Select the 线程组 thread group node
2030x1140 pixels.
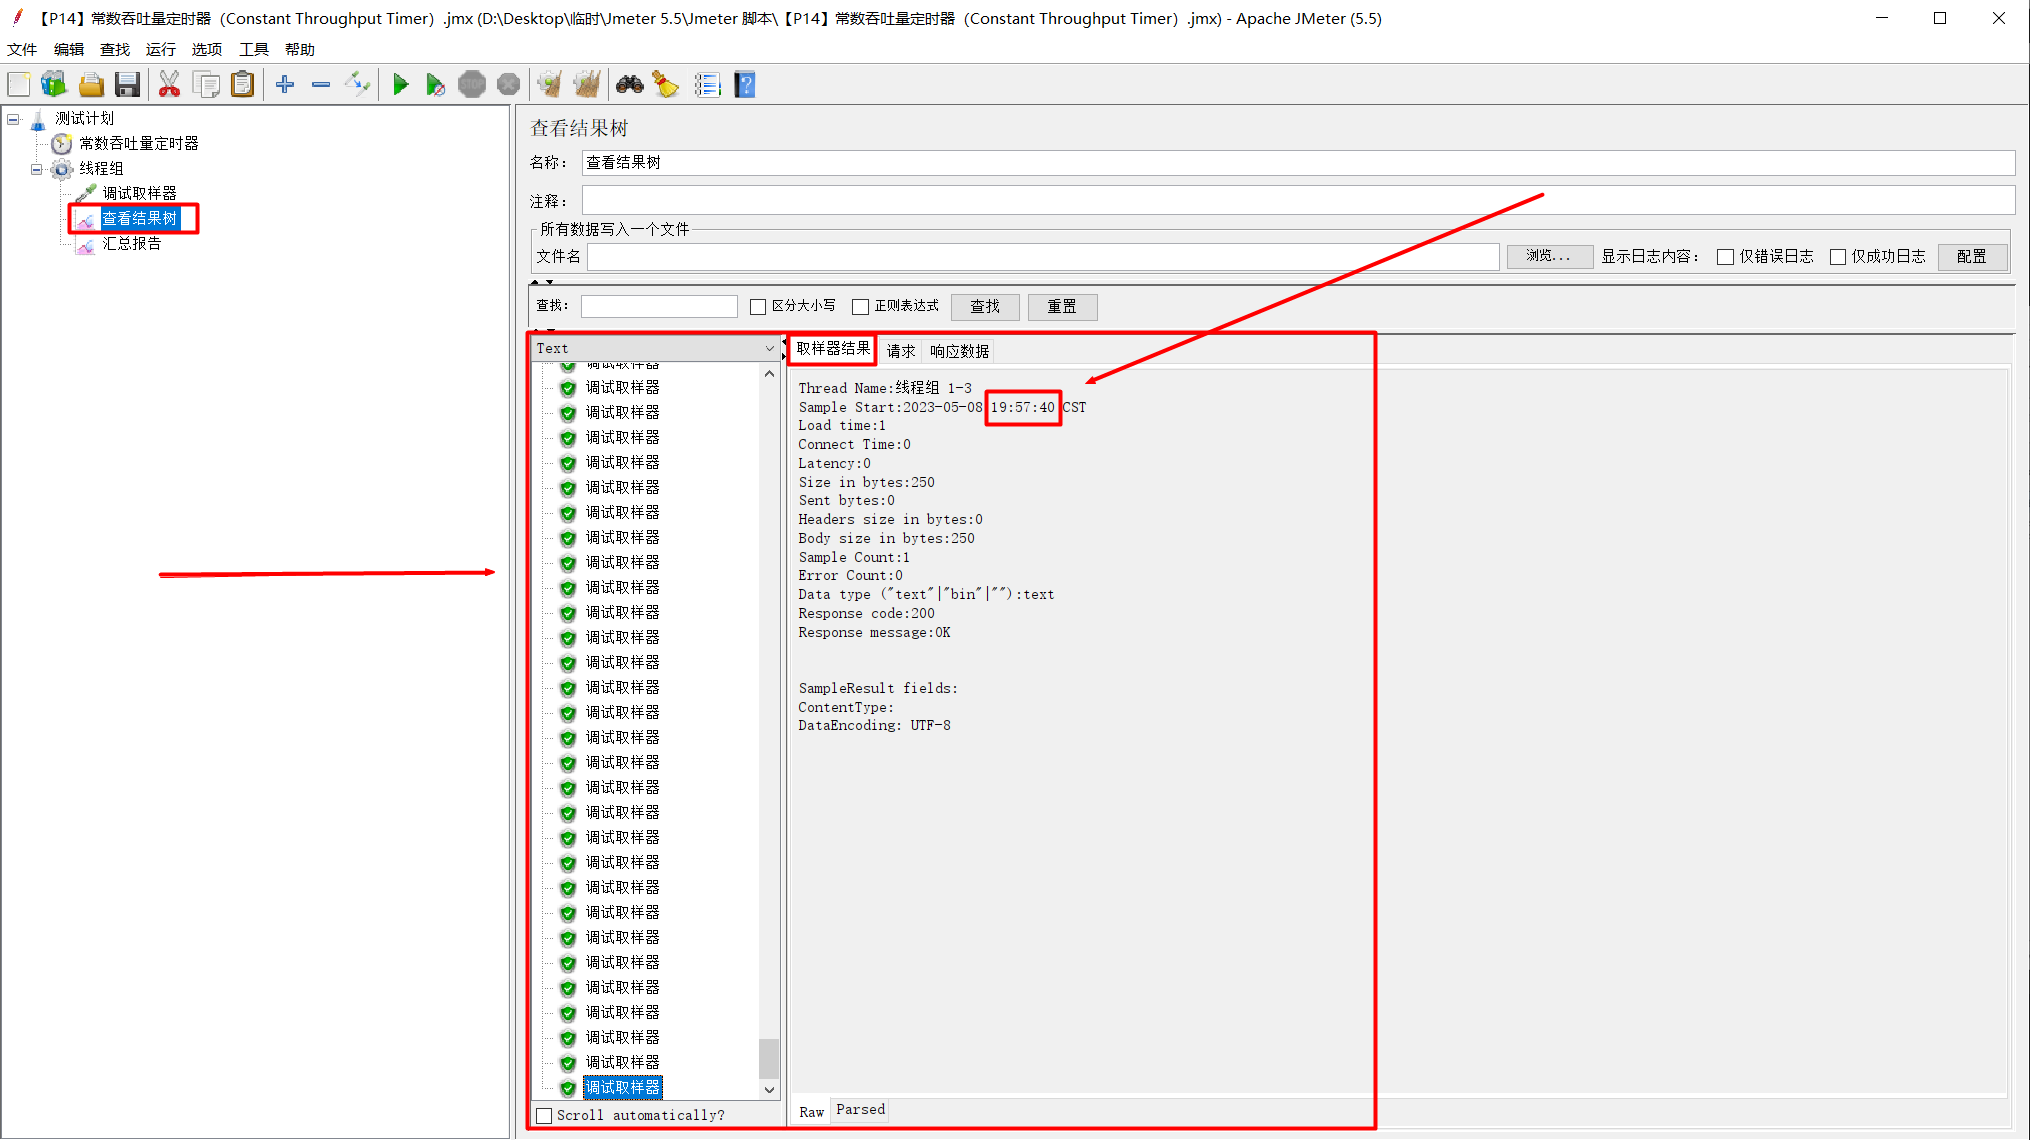[x=102, y=168]
